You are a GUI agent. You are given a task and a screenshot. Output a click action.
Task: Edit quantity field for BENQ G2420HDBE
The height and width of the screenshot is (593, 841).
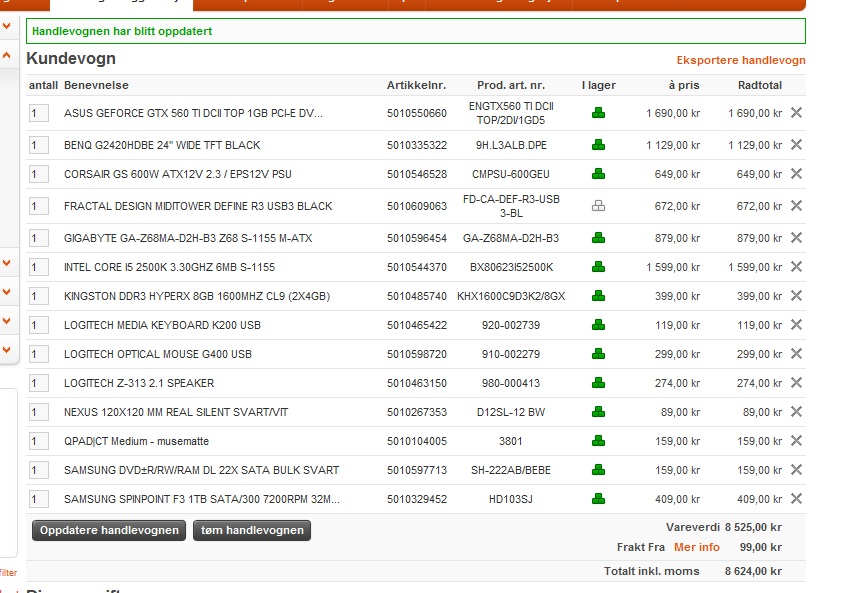39,145
